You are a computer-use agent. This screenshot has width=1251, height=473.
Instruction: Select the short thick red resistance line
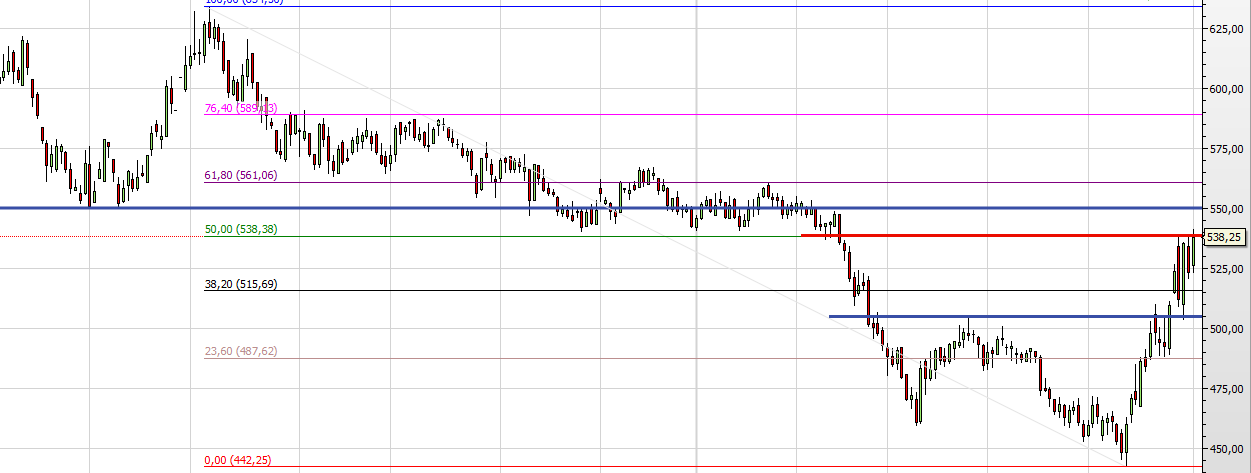(x=1000, y=235)
